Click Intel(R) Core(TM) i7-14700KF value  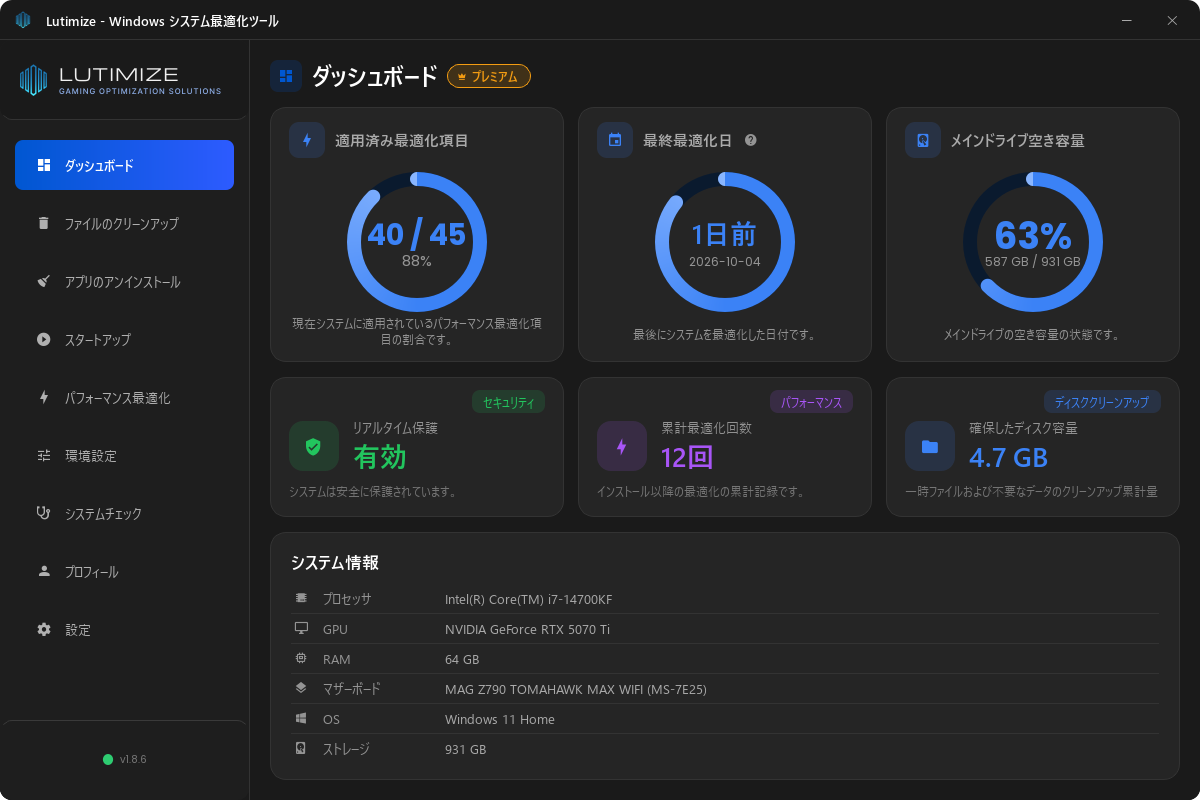point(528,599)
